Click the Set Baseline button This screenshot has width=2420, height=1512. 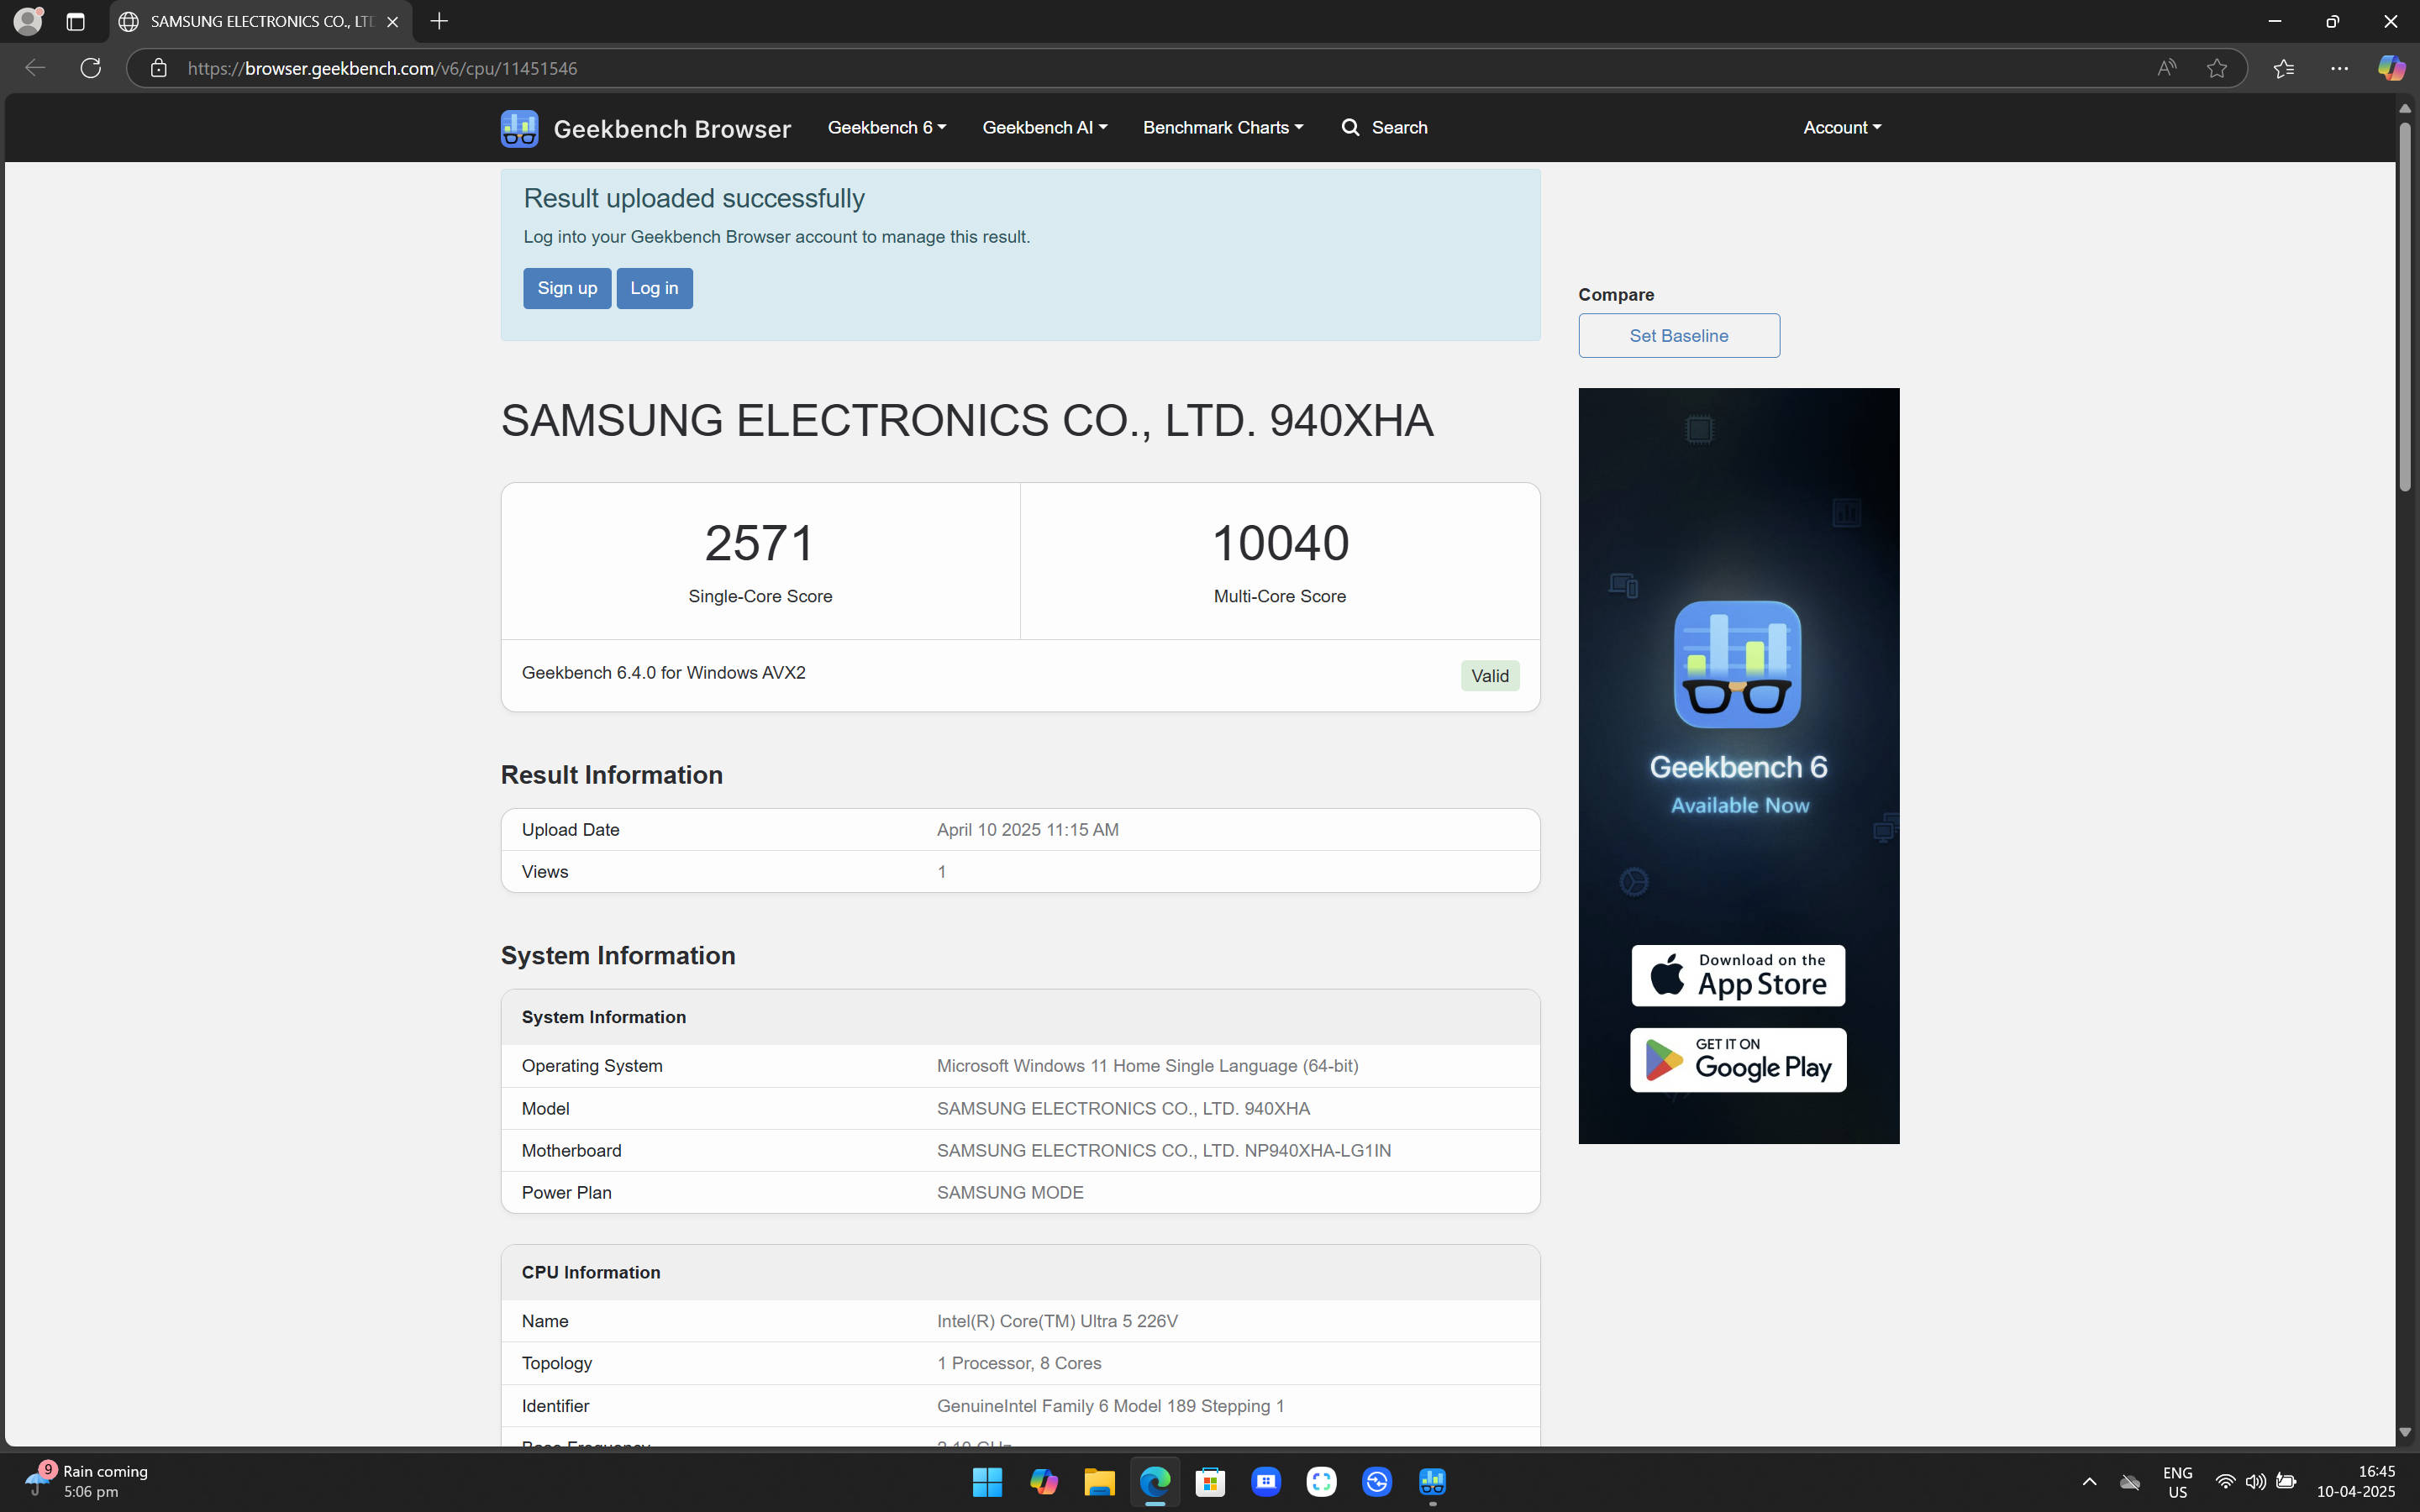pos(1679,335)
